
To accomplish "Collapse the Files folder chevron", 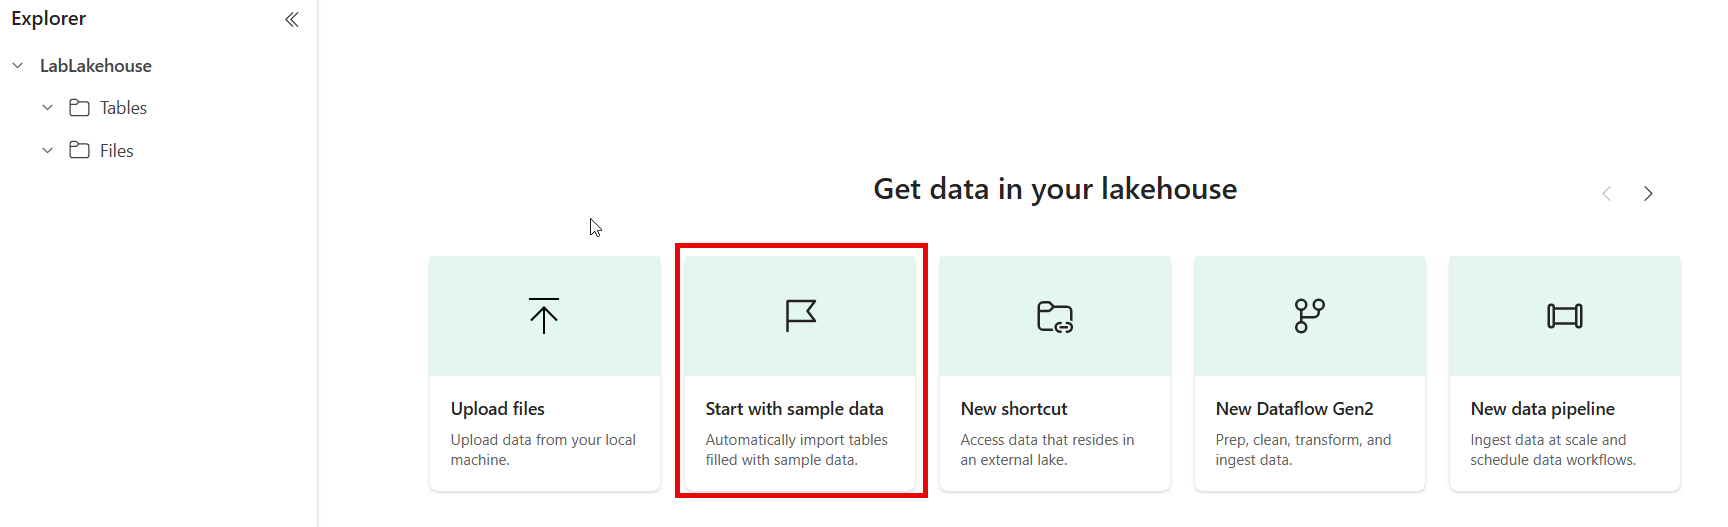I will (47, 150).
